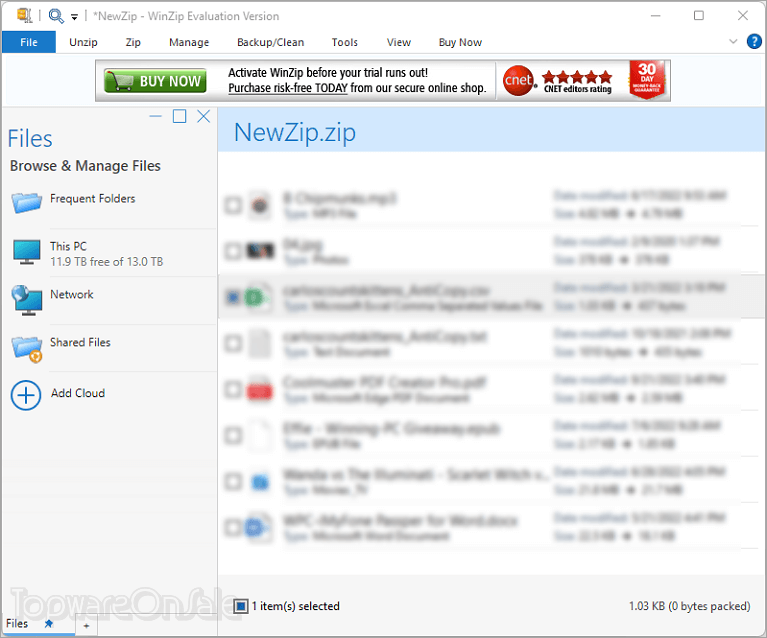Open Help via blue question mark icon
Screen dimensions: 767x638
click(754, 42)
